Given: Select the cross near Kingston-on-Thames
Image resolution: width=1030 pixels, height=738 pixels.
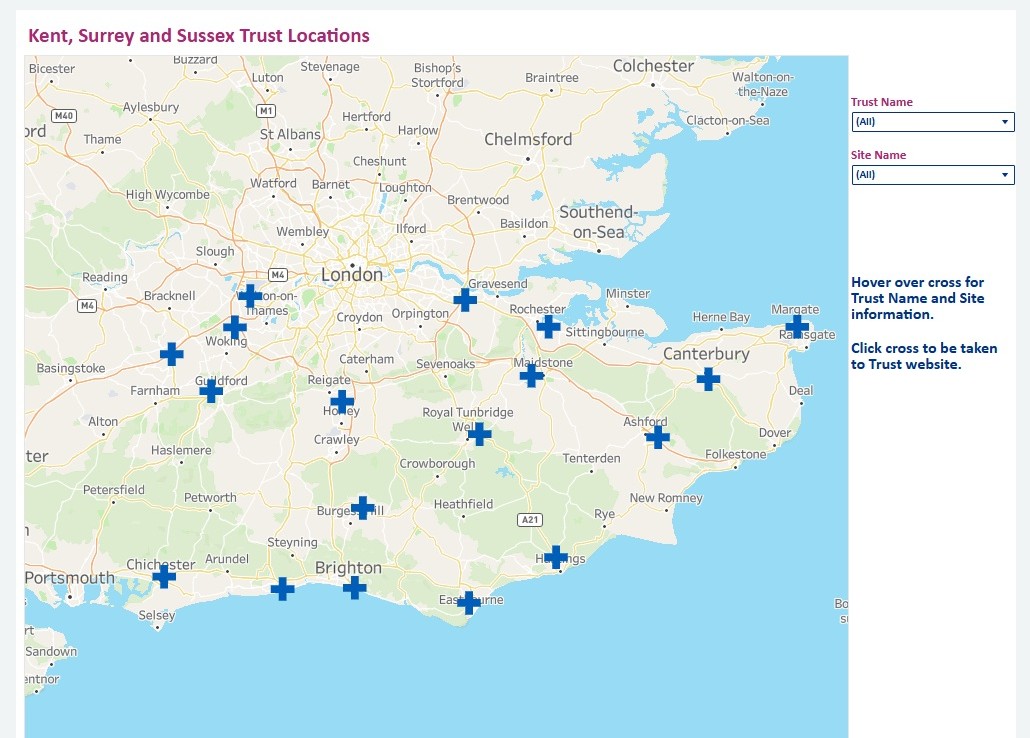Looking at the screenshot, I should click(x=250, y=295).
